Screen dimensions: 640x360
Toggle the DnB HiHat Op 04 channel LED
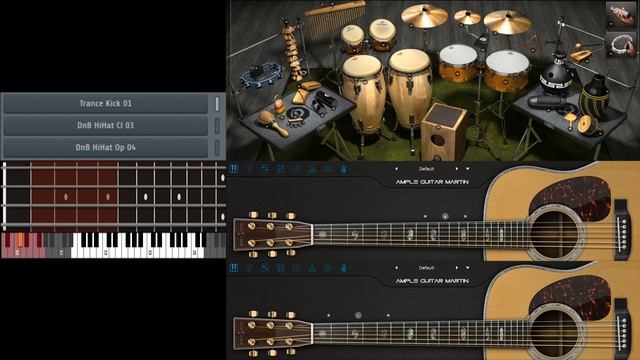pos(217,148)
